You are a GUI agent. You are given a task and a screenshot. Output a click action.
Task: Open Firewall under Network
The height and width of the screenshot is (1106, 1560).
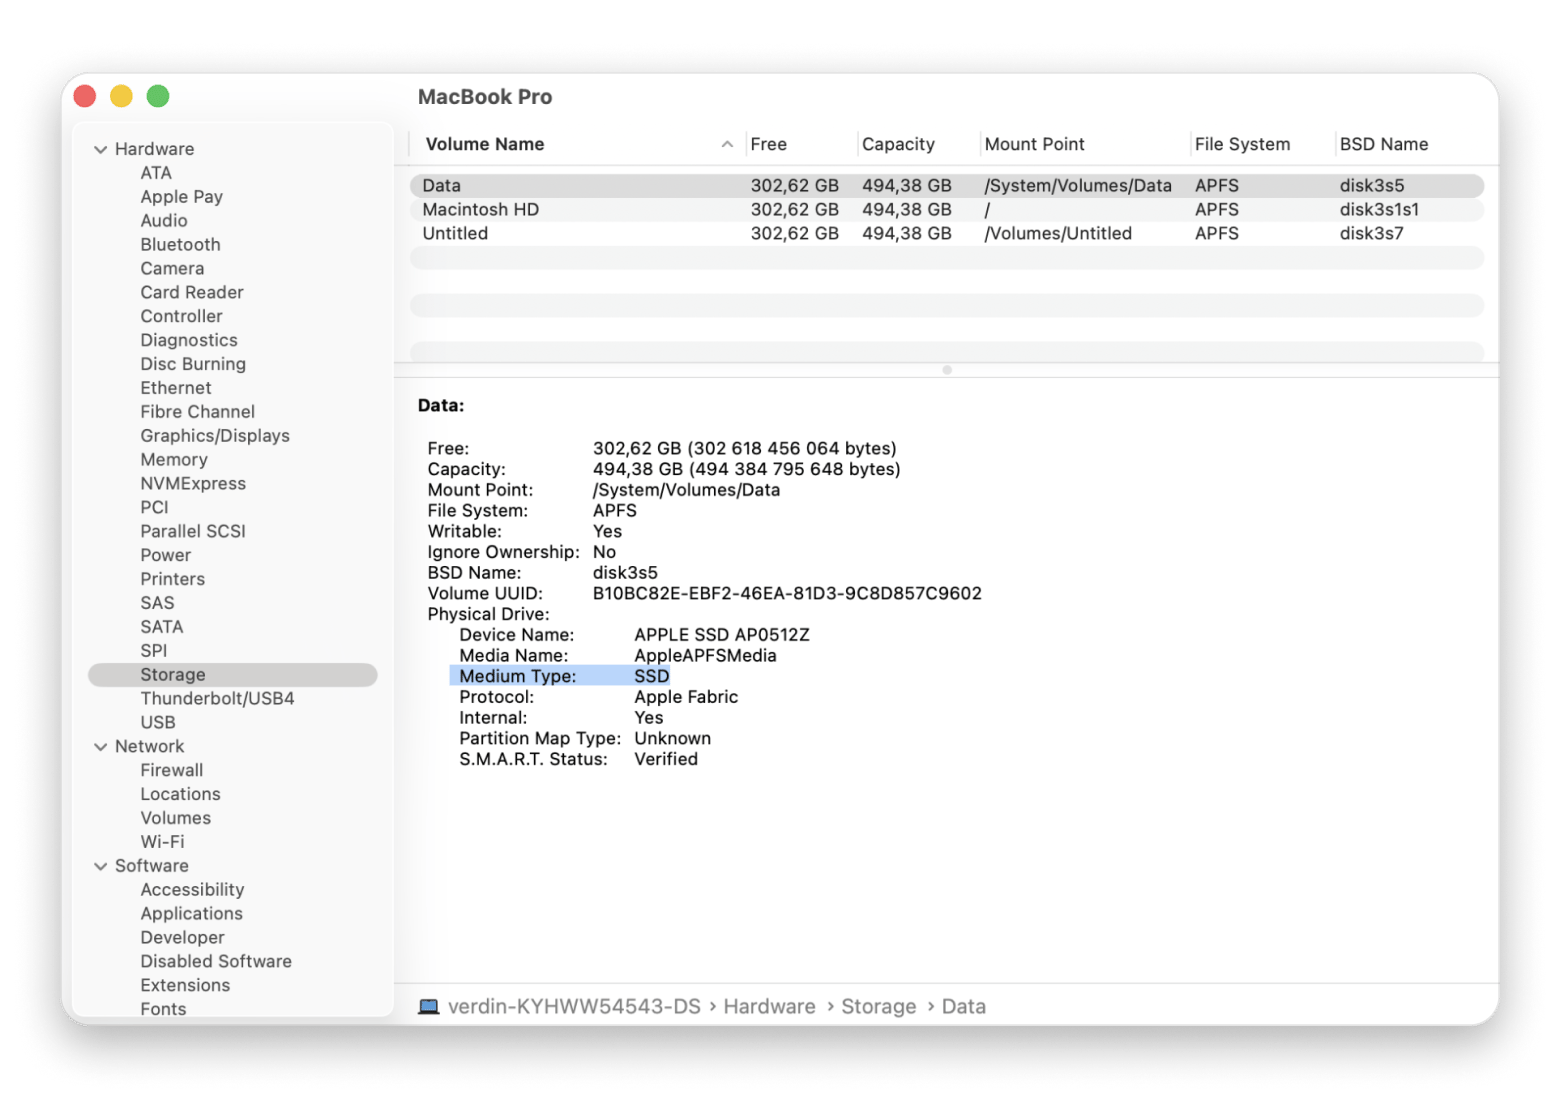point(171,771)
